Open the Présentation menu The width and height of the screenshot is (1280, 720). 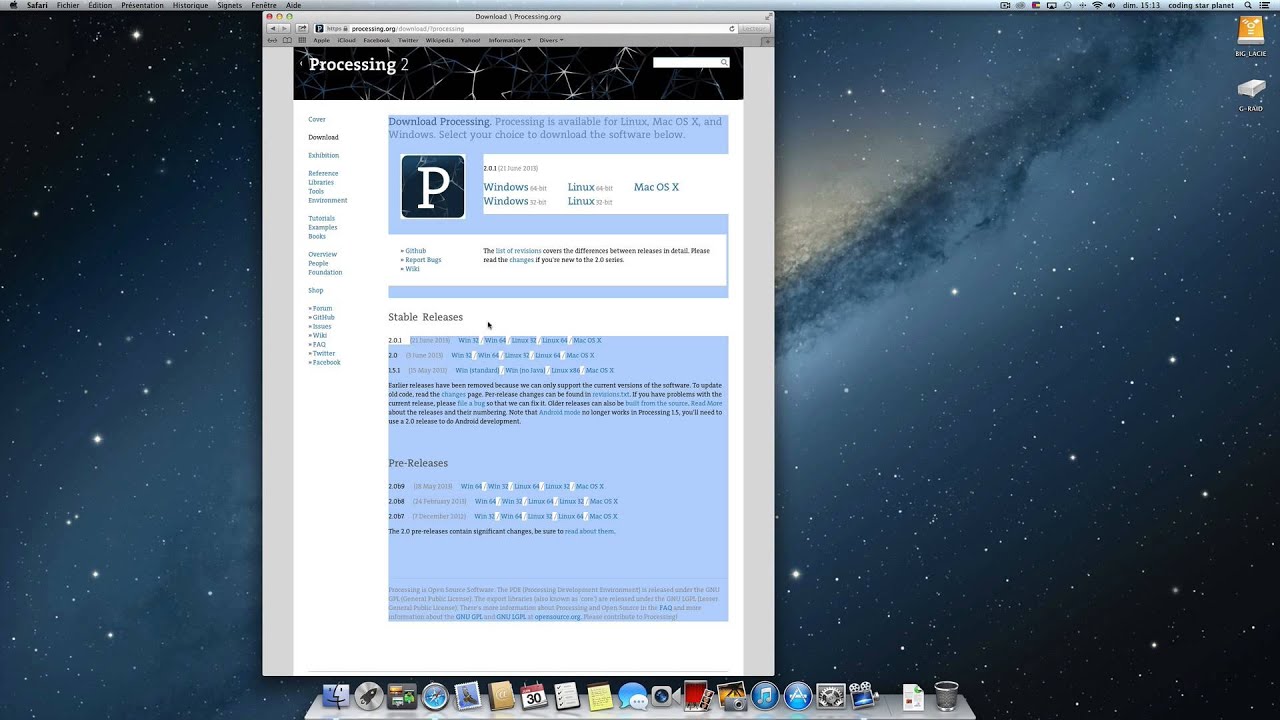143,5
